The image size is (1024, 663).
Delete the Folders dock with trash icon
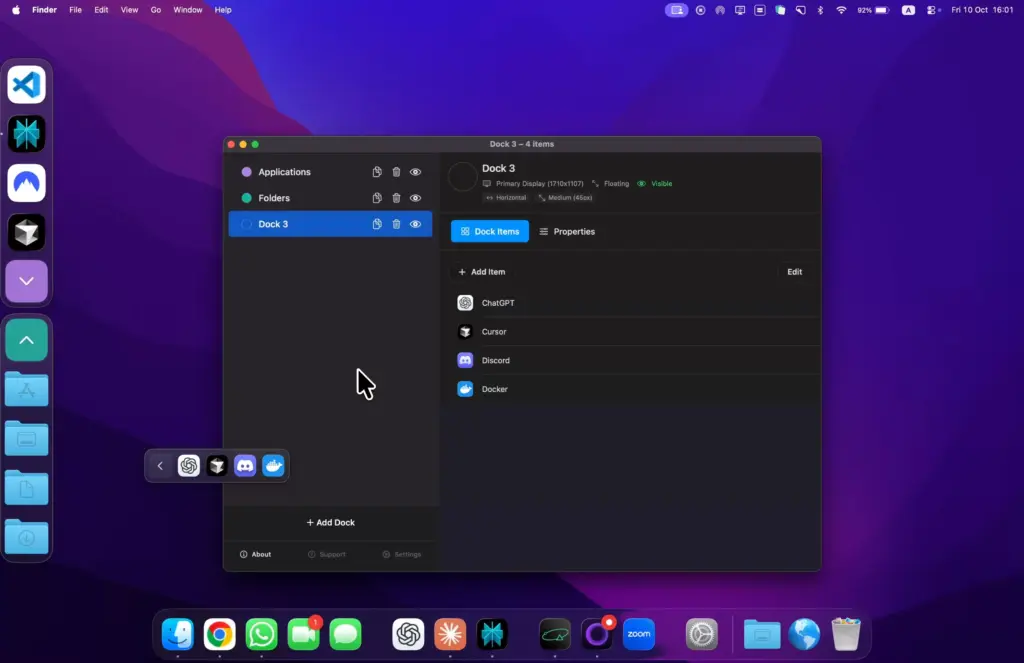click(396, 198)
